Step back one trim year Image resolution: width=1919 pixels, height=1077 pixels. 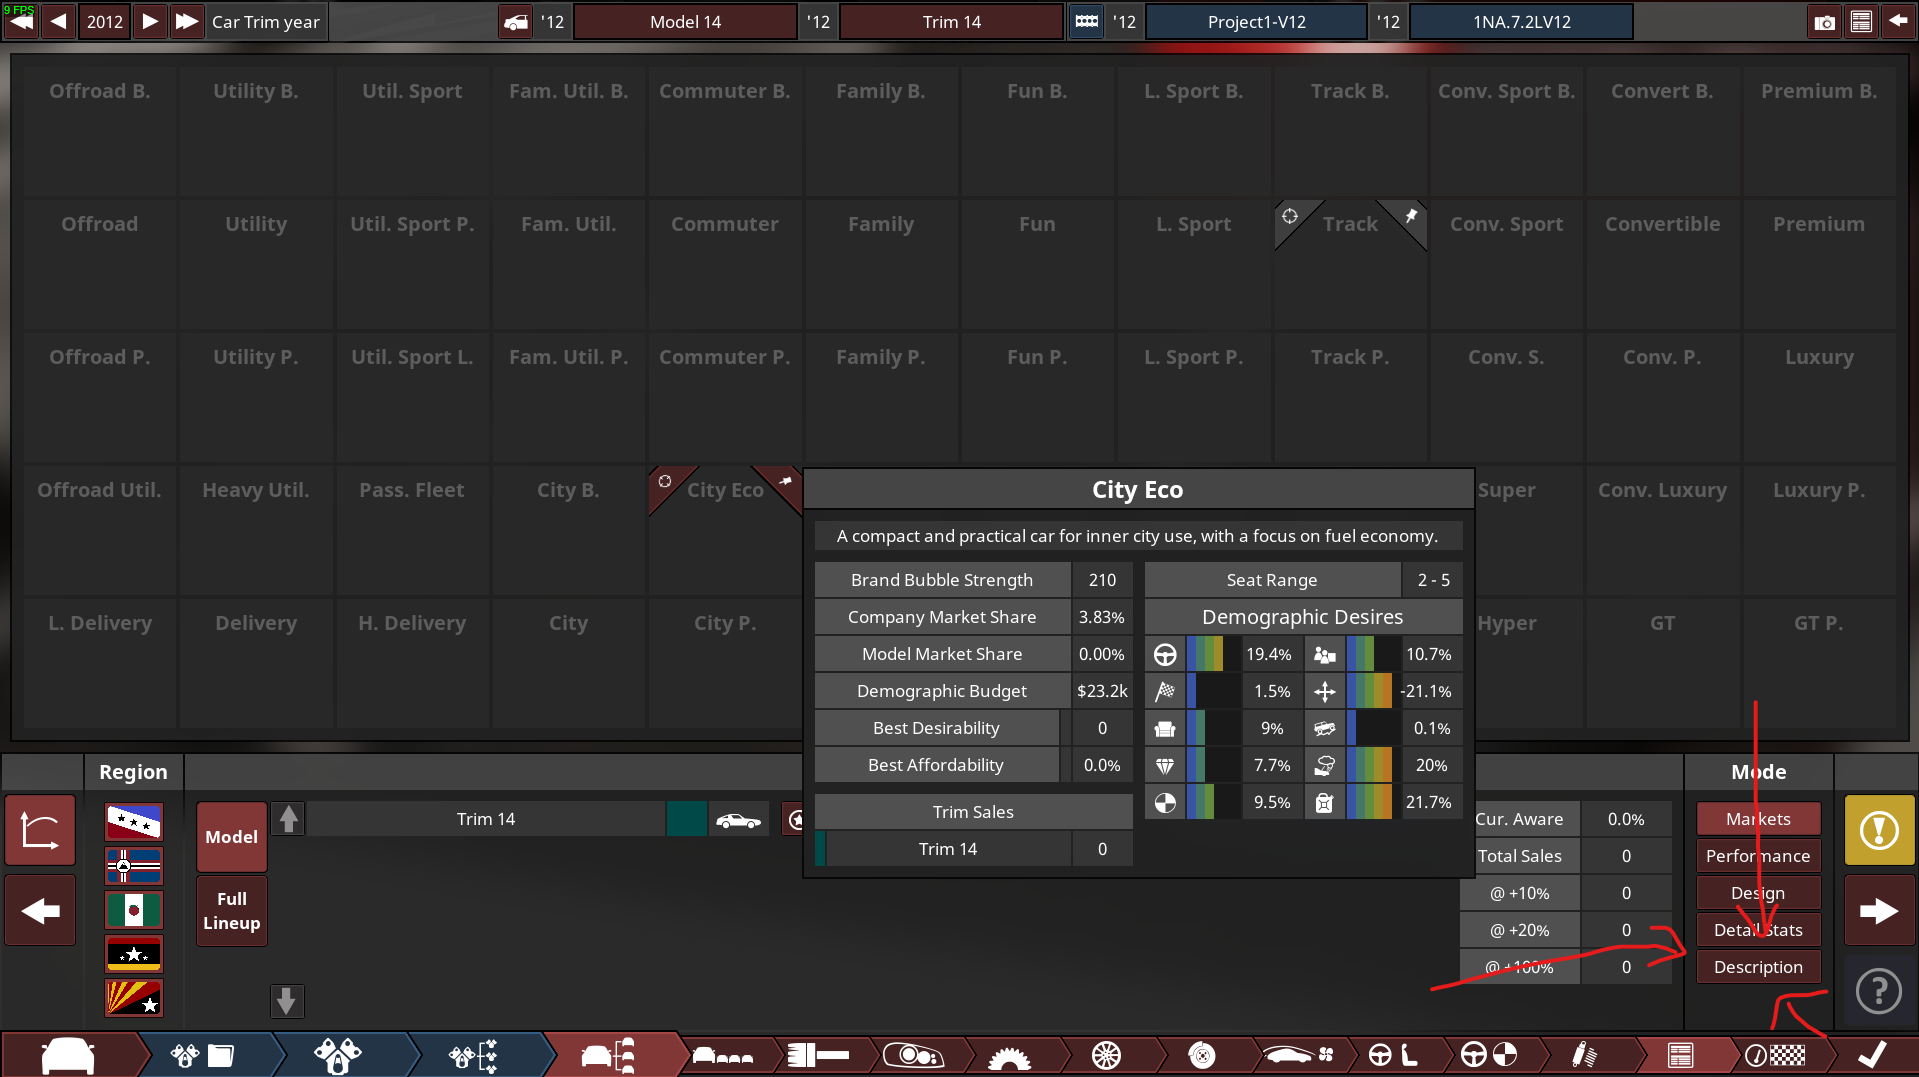59,21
